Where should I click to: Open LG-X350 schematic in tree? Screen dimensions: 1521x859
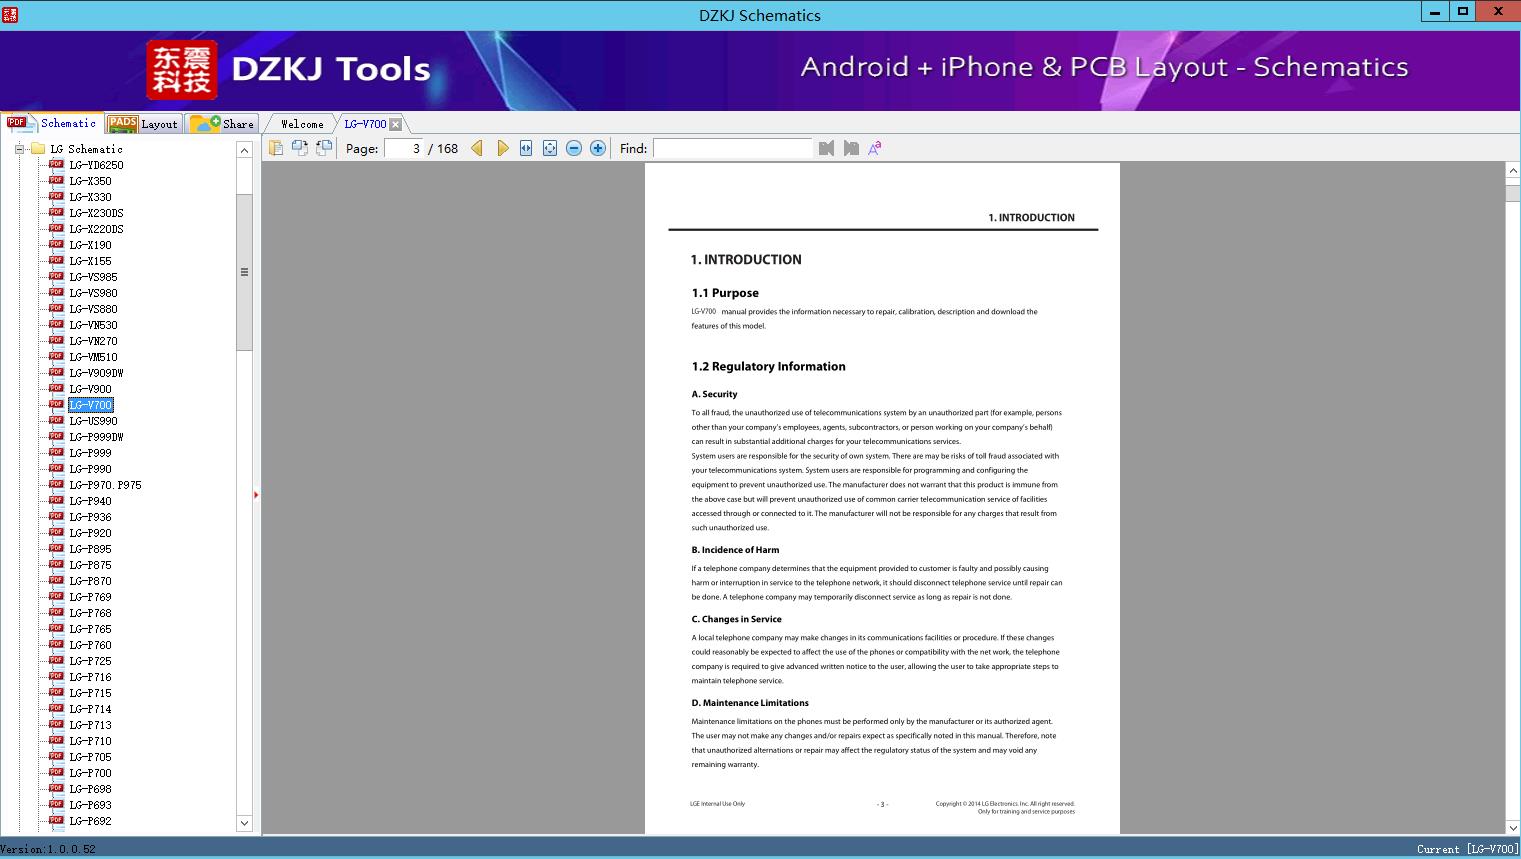click(x=90, y=181)
